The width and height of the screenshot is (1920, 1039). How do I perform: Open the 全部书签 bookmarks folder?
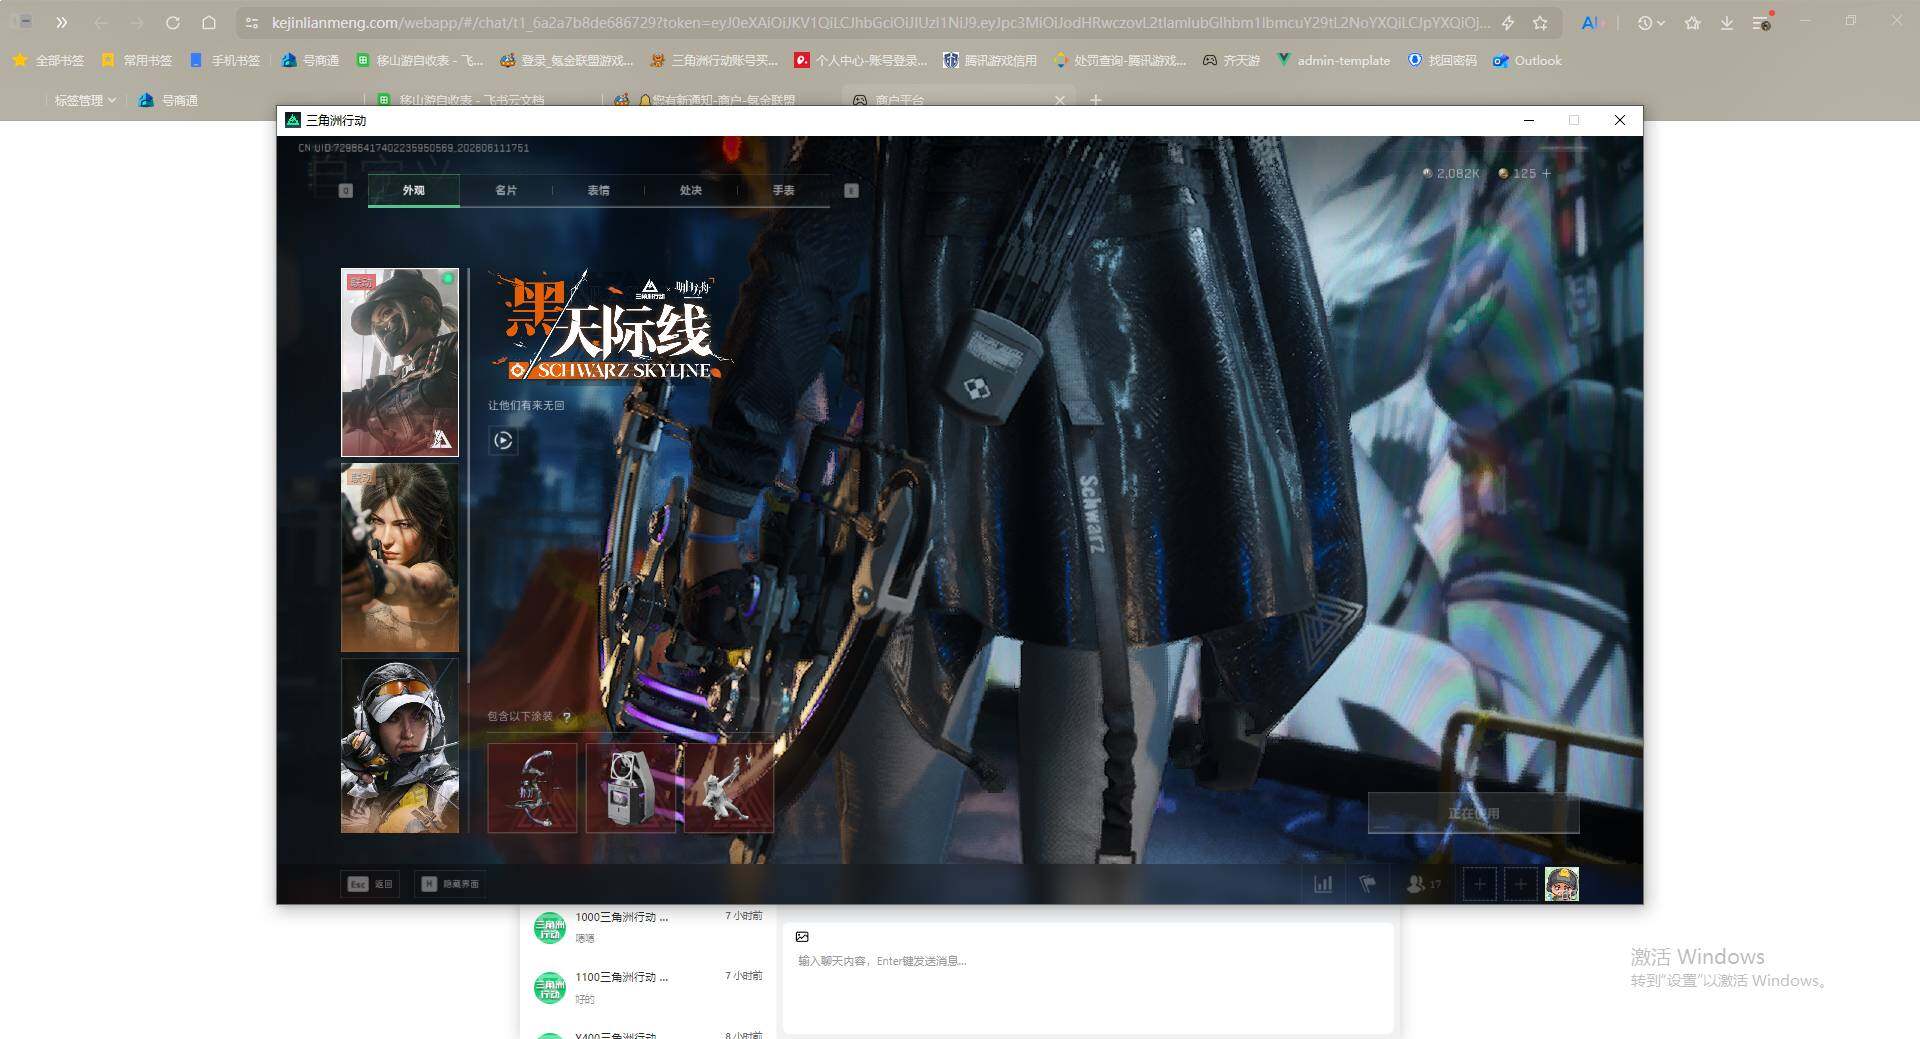click(x=48, y=60)
